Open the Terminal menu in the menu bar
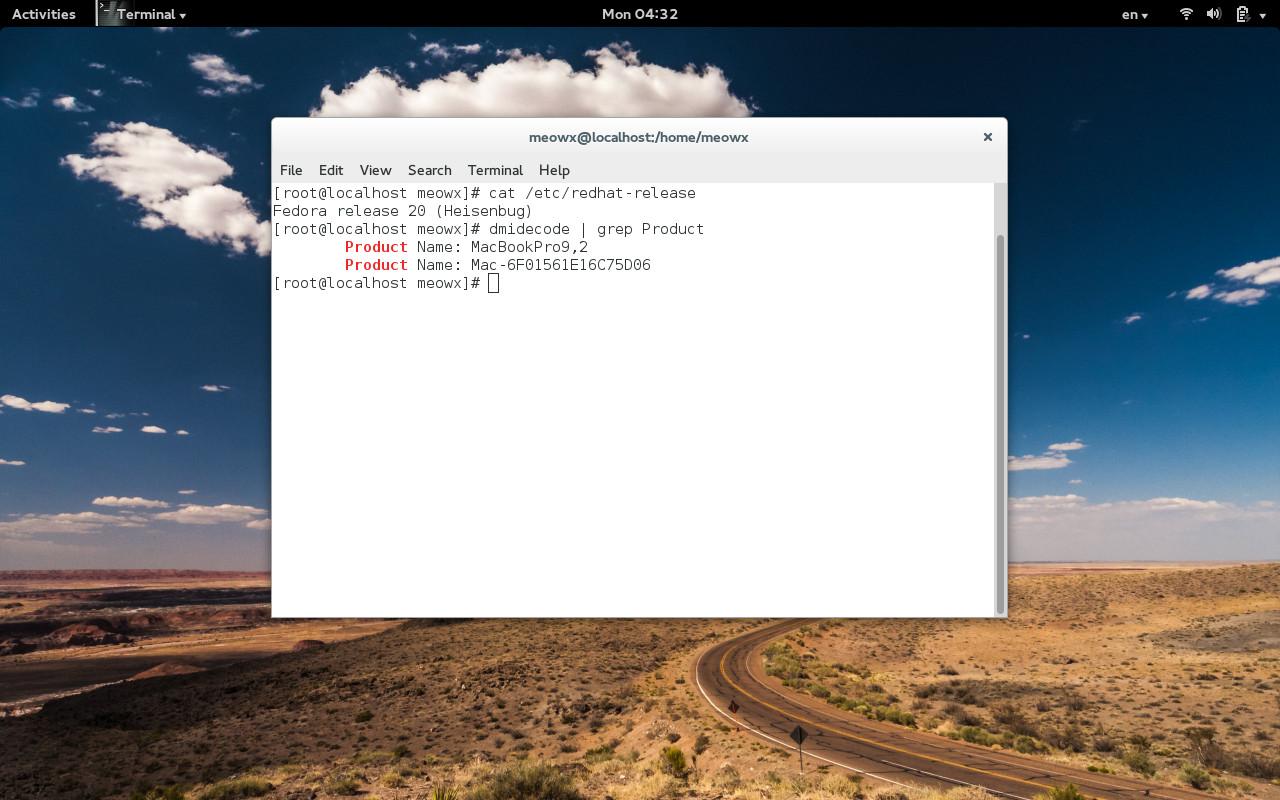Screen dimensions: 1280x800 tap(495, 170)
